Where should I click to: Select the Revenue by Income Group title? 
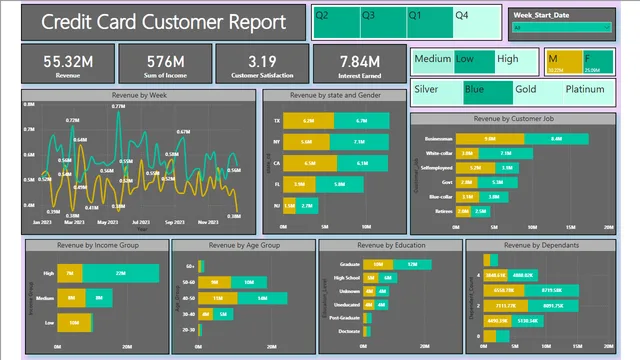[x=98, y=245]
